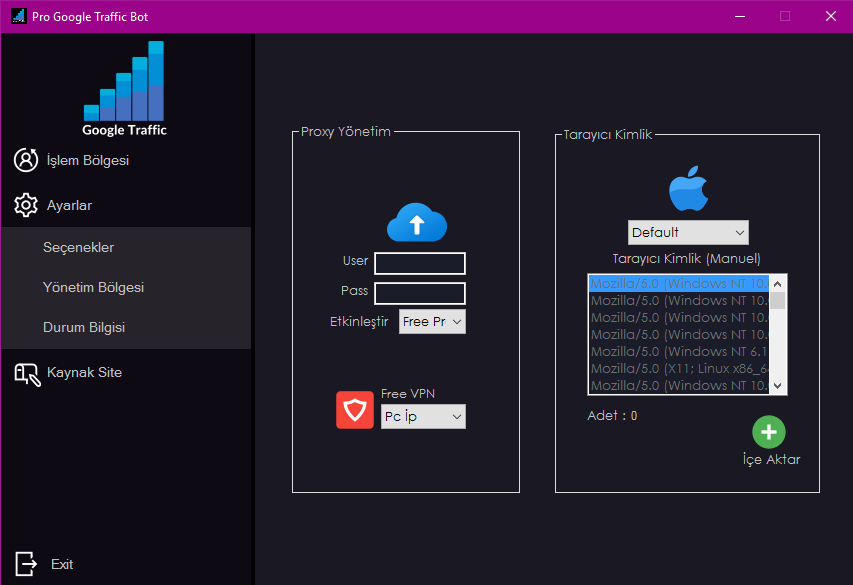The height and width of the screenshot is (585, 853).
Task: Click the app icon in the title bar
Action: (19, 16)
